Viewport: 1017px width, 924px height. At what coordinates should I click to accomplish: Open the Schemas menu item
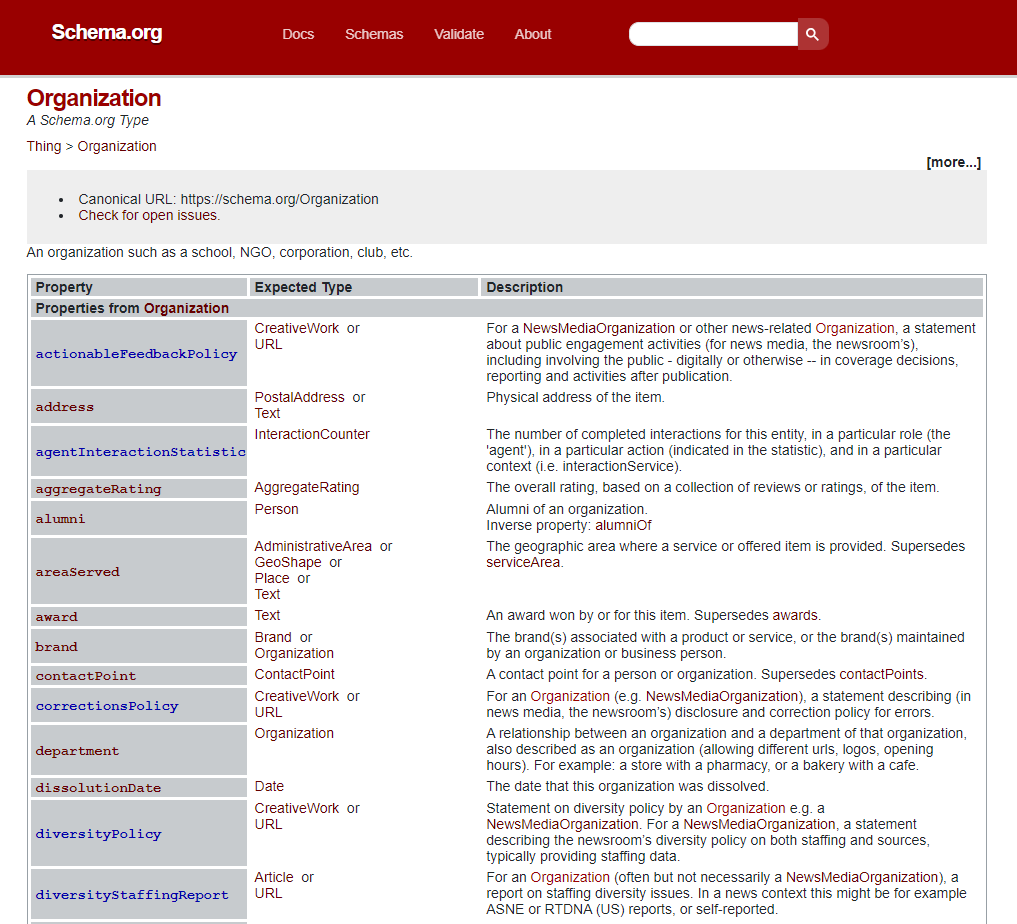374,34
